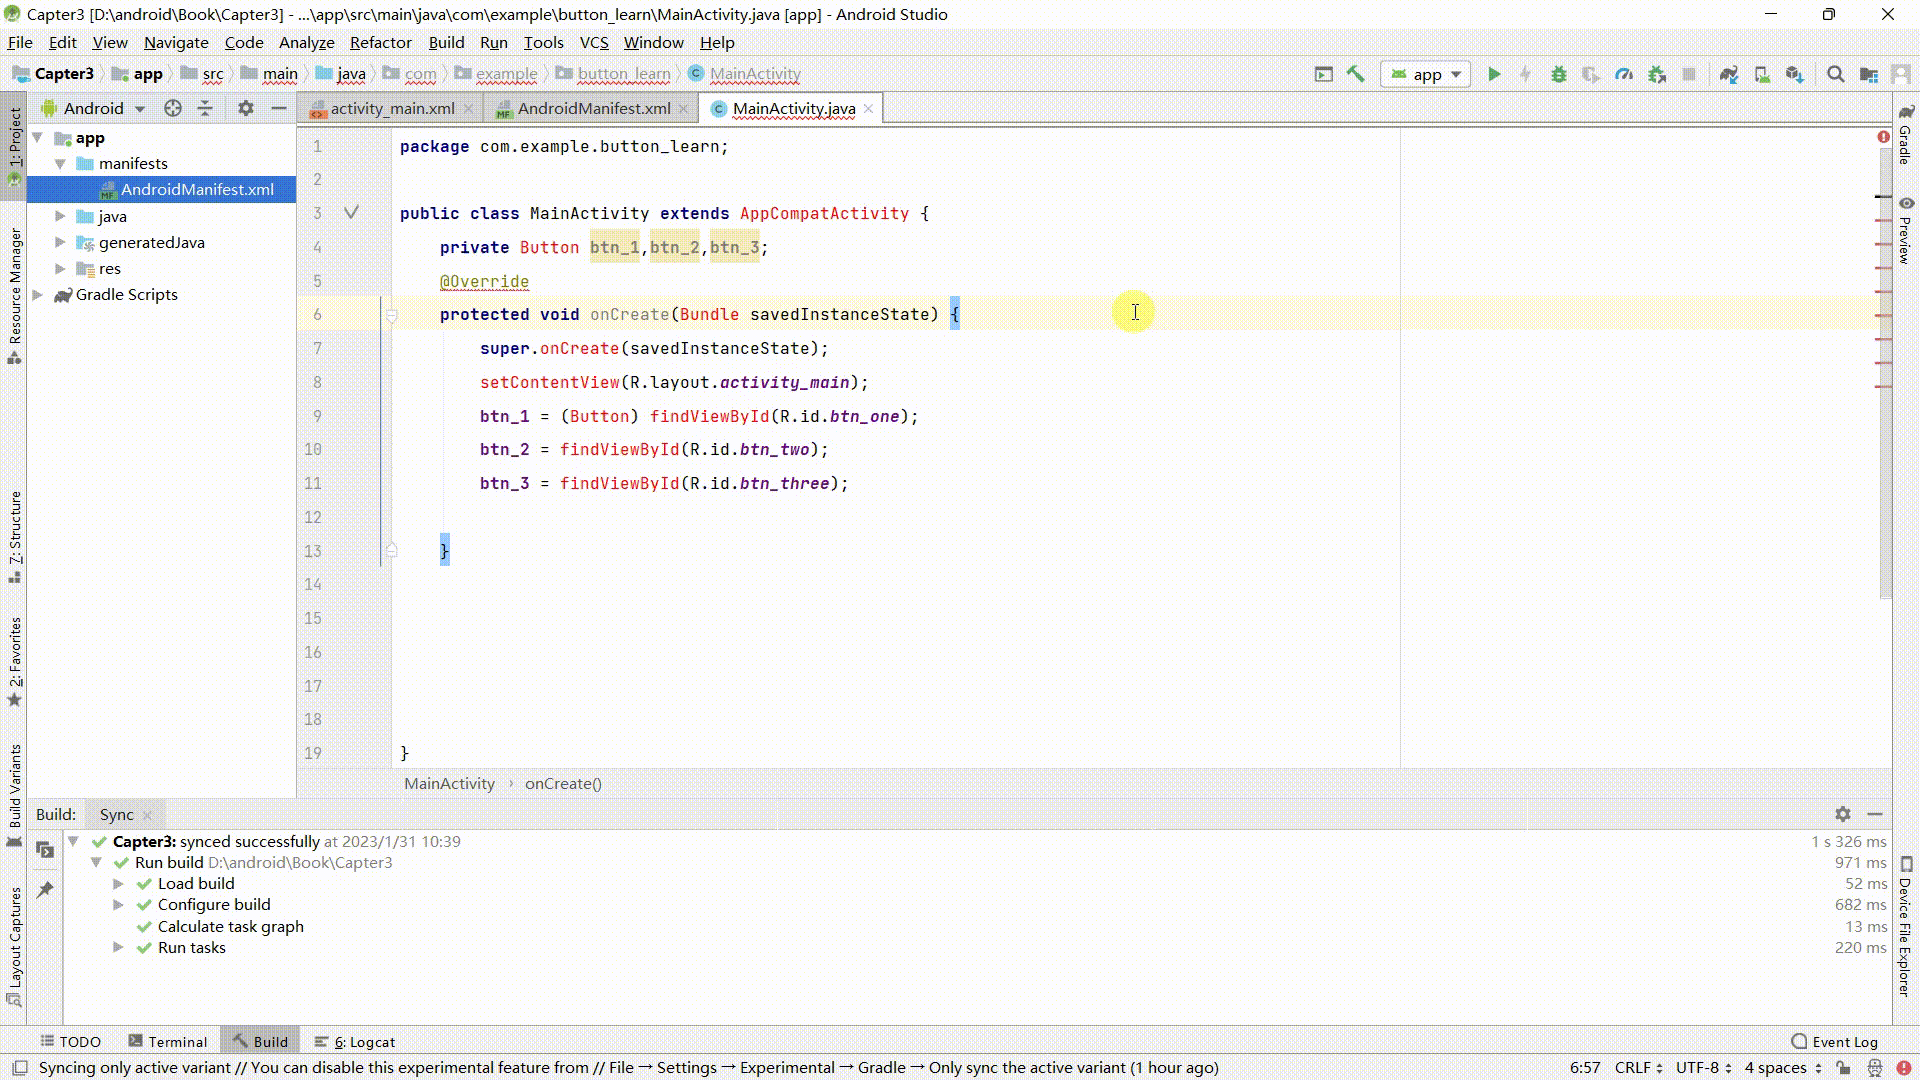
Task: Switch to activity_main.xml tab
Action: [391, 108]
